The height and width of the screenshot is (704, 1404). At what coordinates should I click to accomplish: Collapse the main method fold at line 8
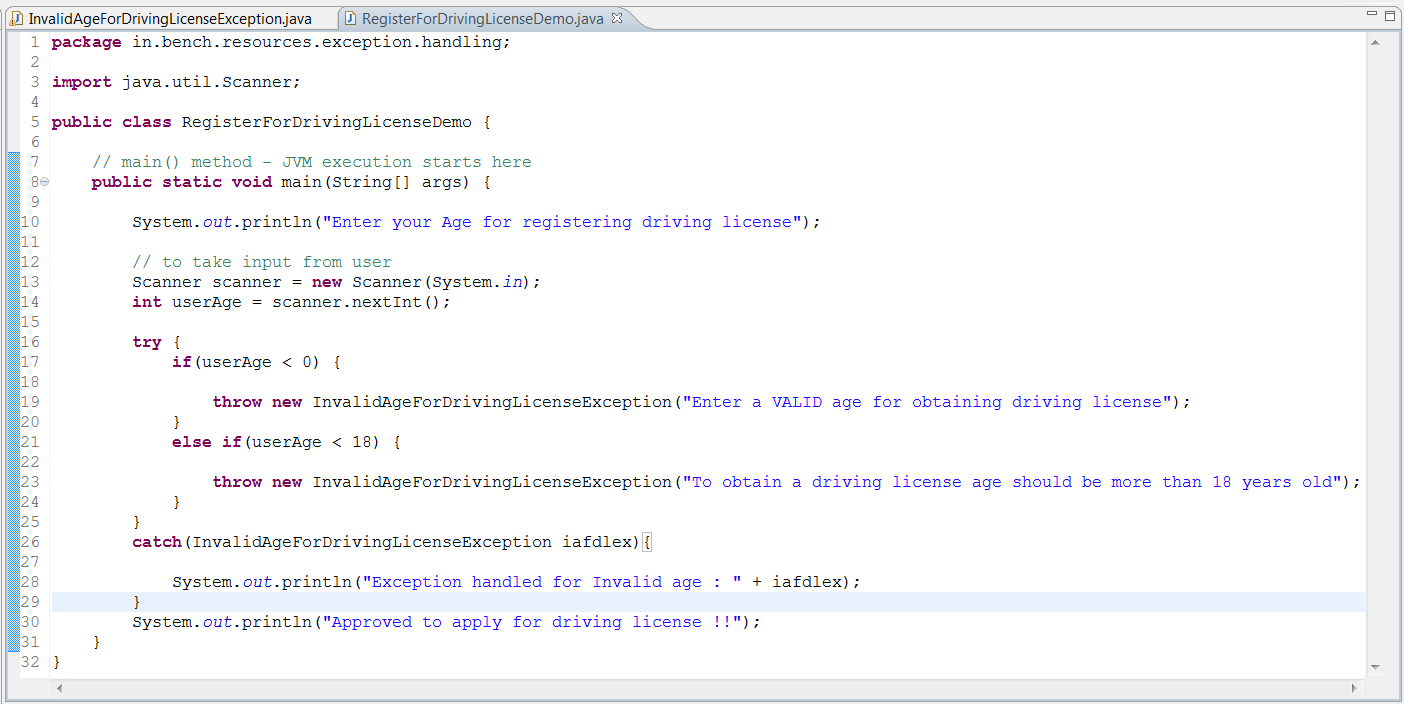[x=43, y=181]
